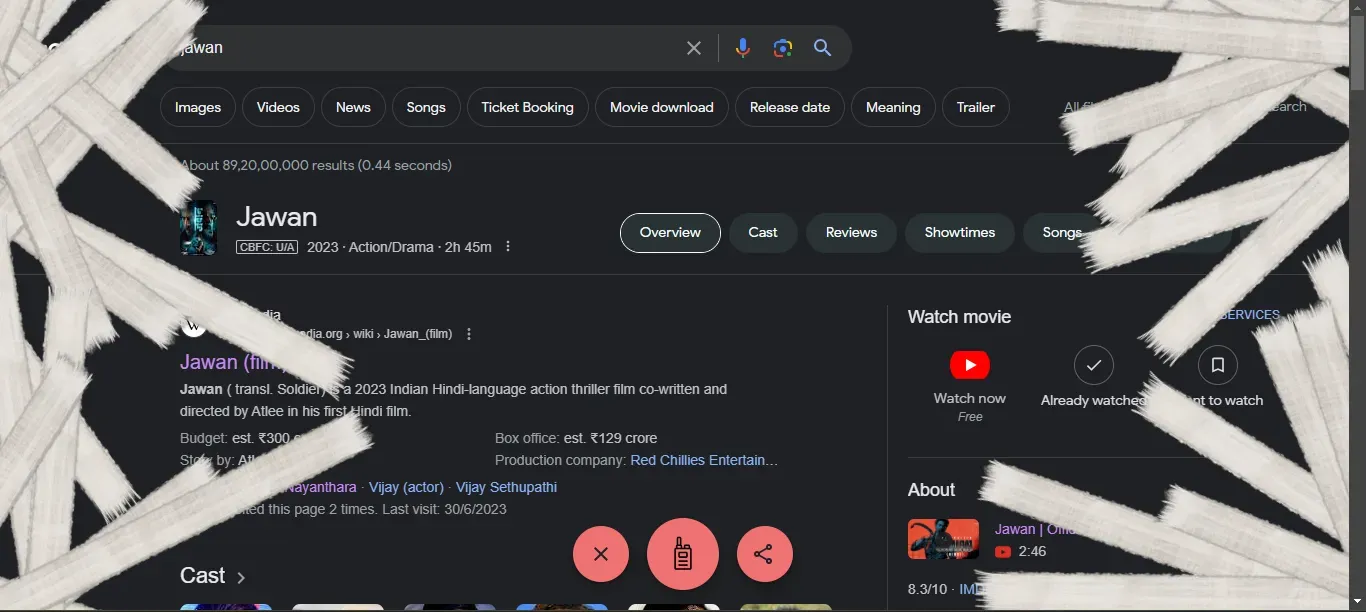Click the Jawan movie poster thumbnail
Image resolution: width=1366 pixels, height=612 pixels.
pyautogui.click(x=198, y=228)
